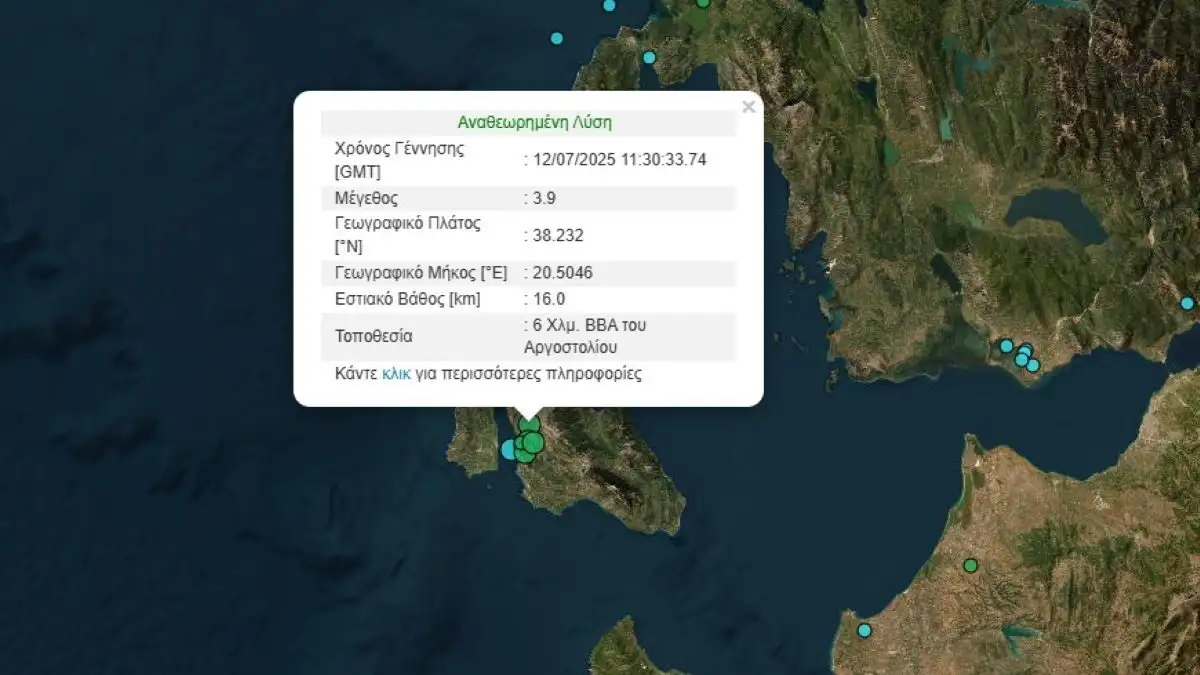
Task: Select the cluster of cyan markers near the gulf
Action: [1023, 356]
